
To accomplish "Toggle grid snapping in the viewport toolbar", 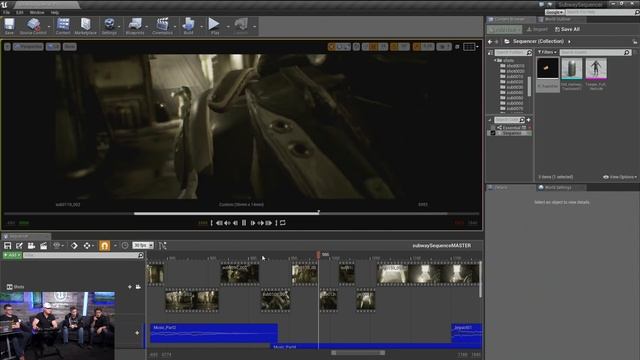I will pyautogui.click(x=373, y=47).
